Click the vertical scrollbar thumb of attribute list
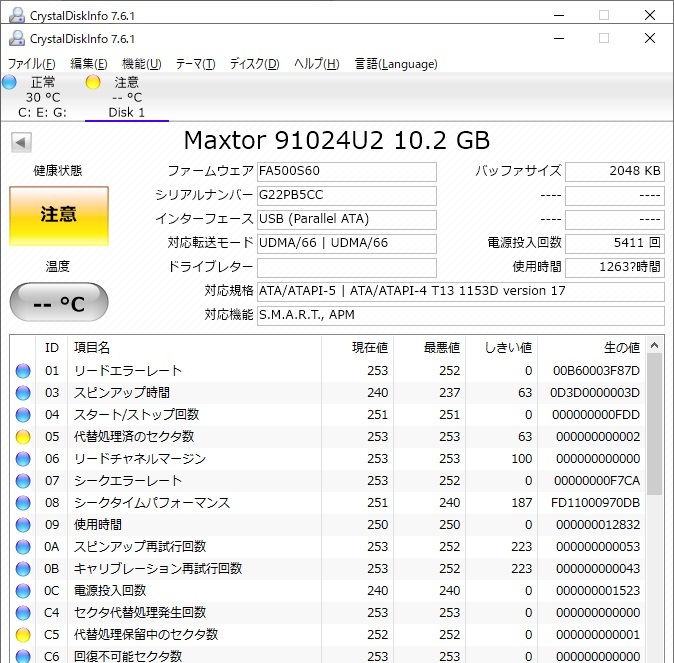674x663 pixels. click(655, 424)
